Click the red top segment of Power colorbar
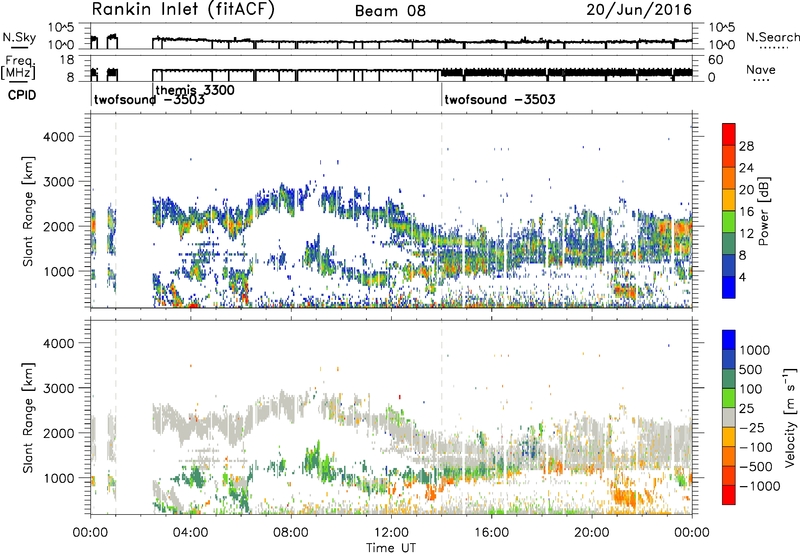The height and width of the screenshot is (554, 800). tap(729, 135)
